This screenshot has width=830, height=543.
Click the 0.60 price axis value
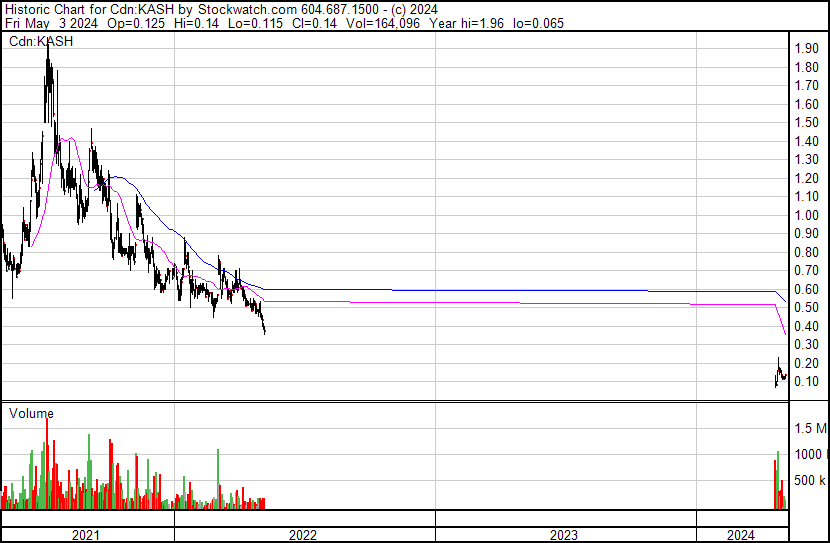807,289
